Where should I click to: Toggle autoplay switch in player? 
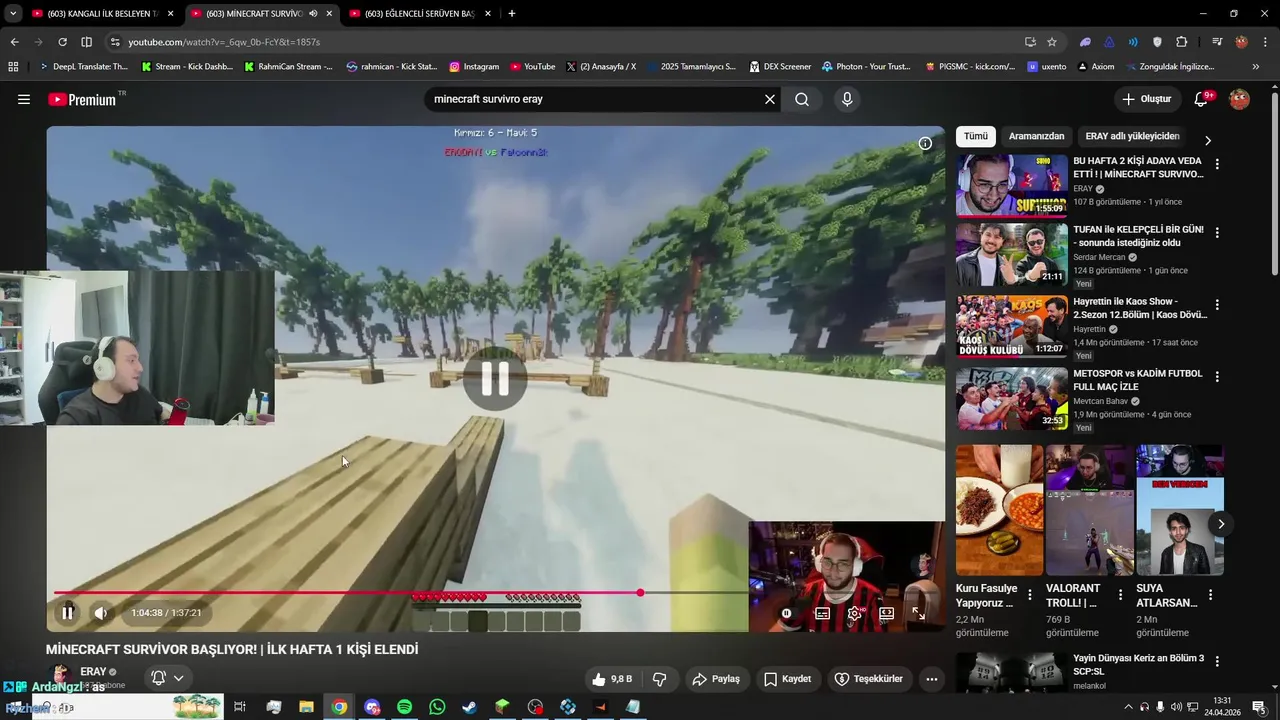click(787, 613)
